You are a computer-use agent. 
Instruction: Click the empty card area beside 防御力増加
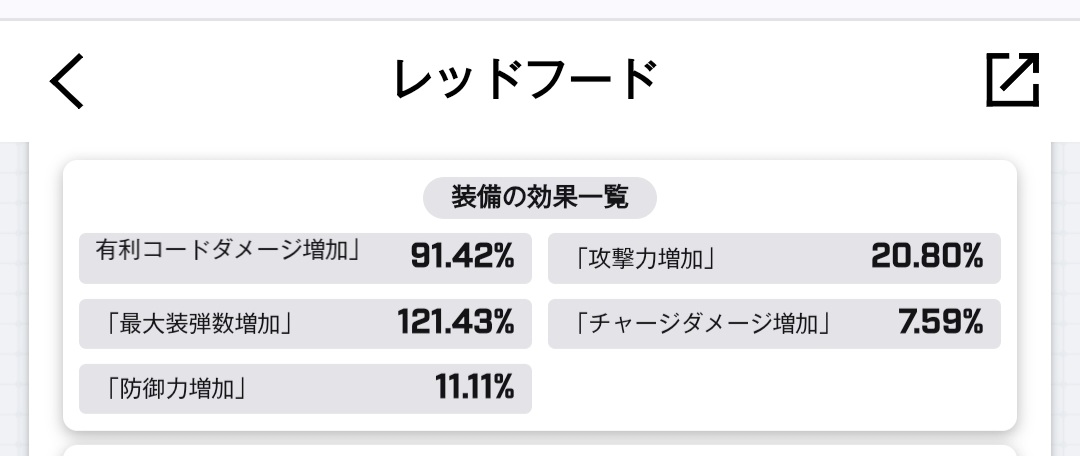774,389
